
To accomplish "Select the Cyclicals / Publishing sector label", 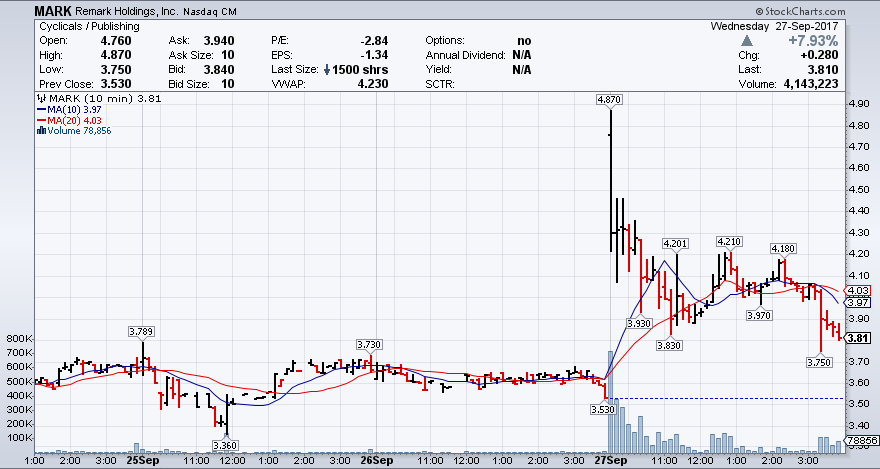I will tap(86, 26).
